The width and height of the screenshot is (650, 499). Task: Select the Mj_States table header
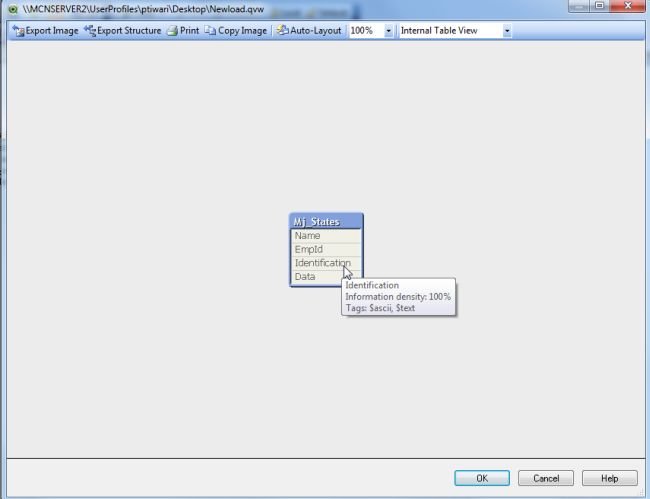[326, 222]
